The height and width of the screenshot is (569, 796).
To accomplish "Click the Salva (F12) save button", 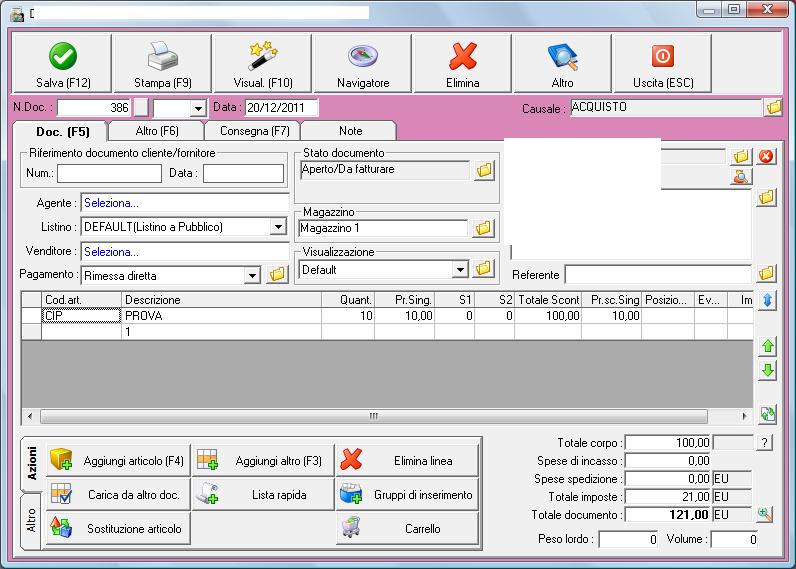I will 62,64.
